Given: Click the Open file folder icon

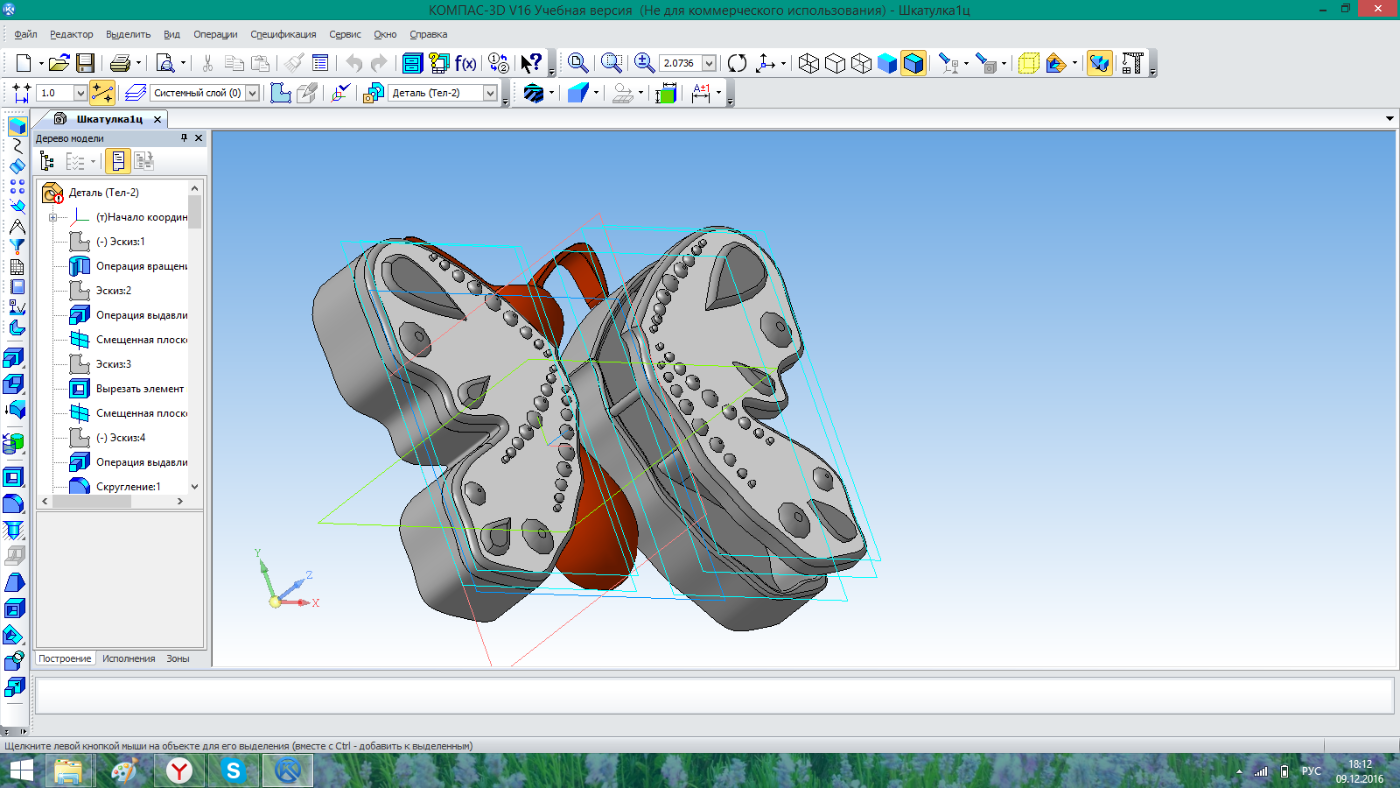Looking at the screenshot, I should (x=59, y=63).
